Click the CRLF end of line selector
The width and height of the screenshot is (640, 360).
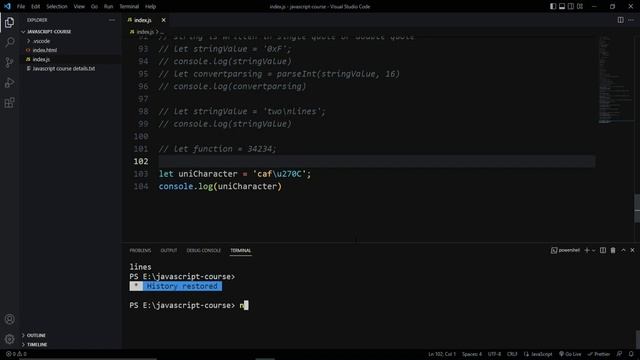[x=512, y=354]
